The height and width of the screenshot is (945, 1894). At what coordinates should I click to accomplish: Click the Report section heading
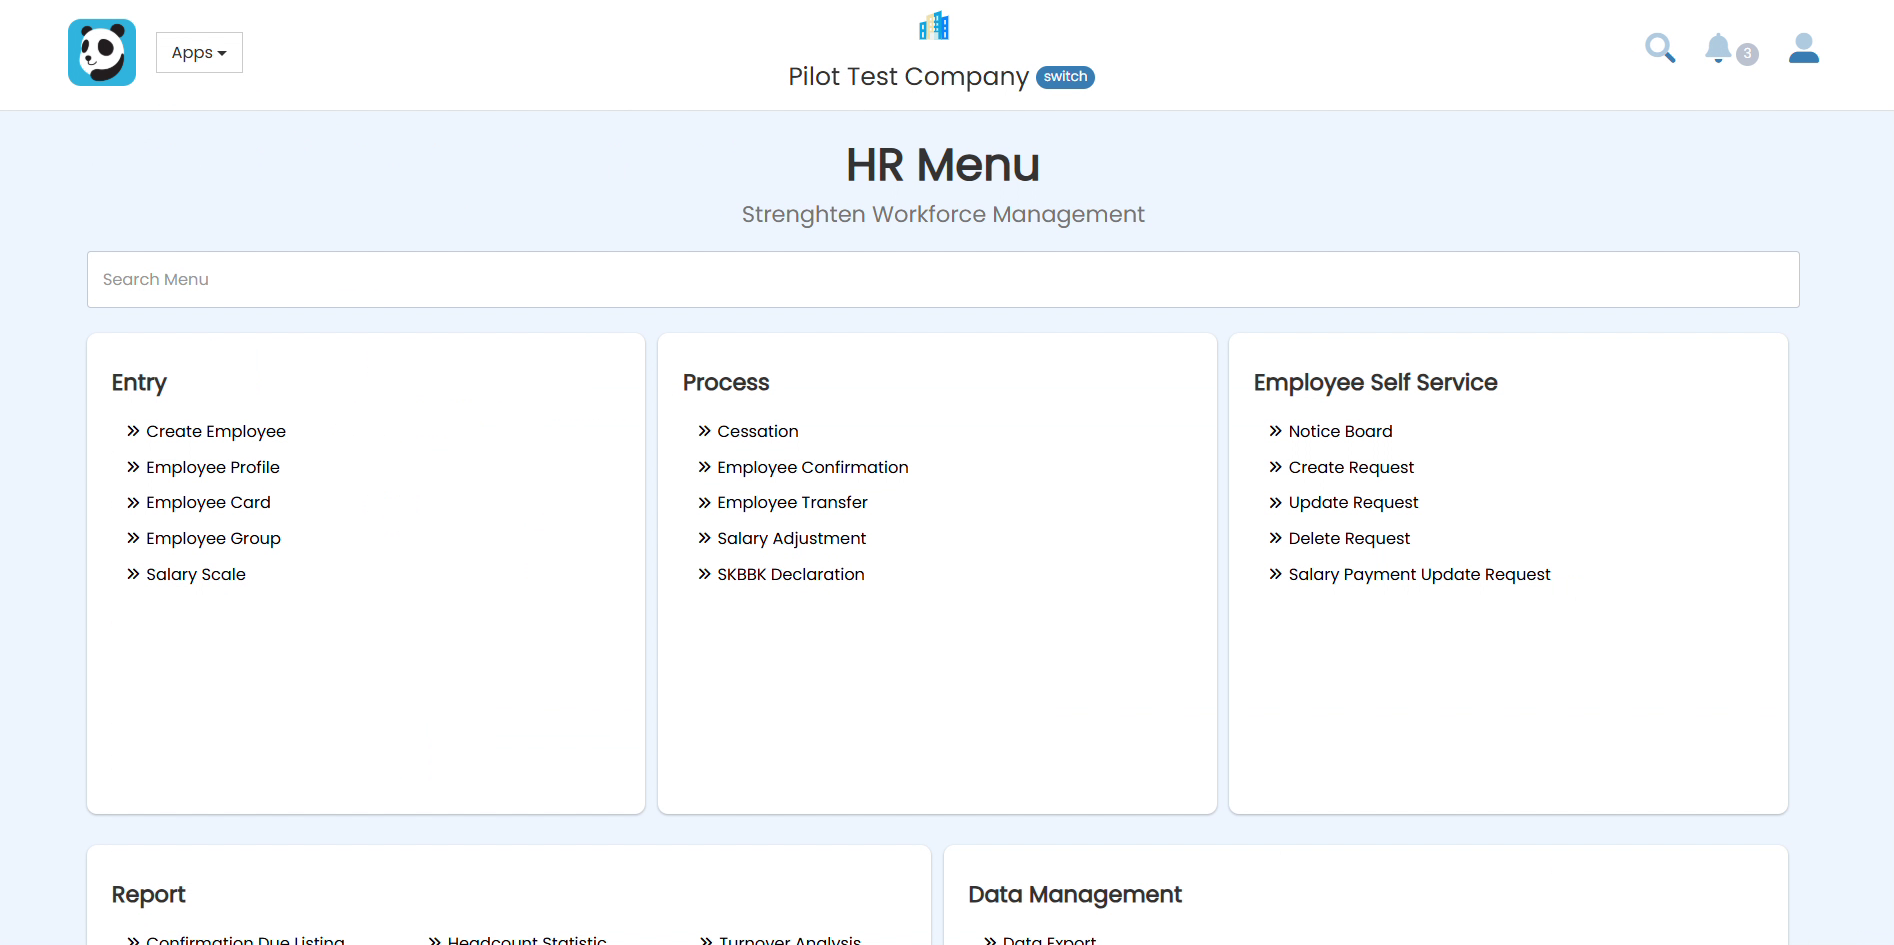pyautogui.click(x=148, y=895)
